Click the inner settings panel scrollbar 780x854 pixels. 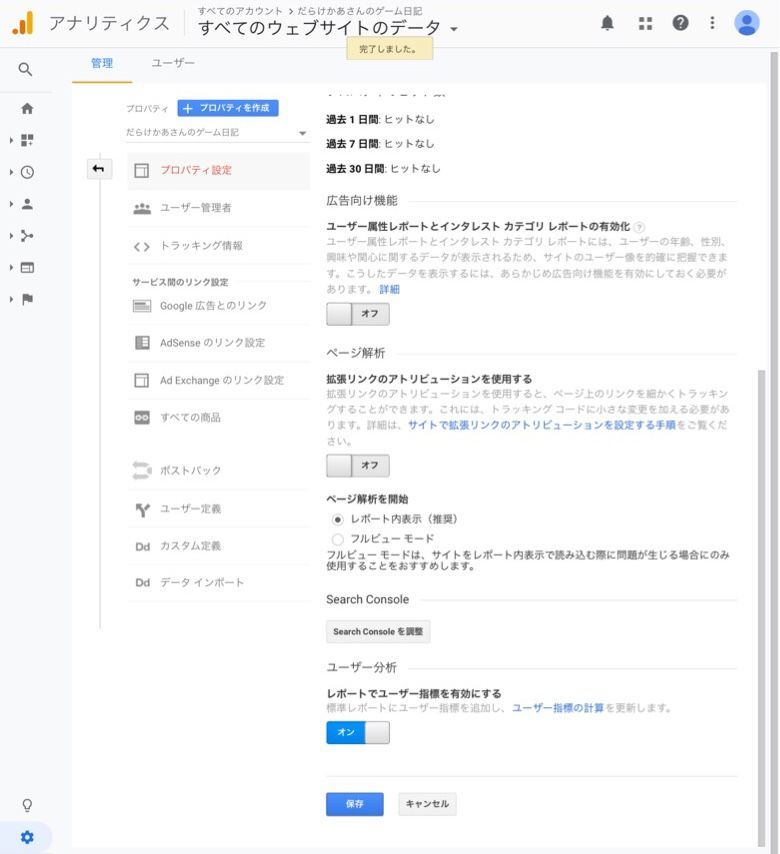coord(761,607)
